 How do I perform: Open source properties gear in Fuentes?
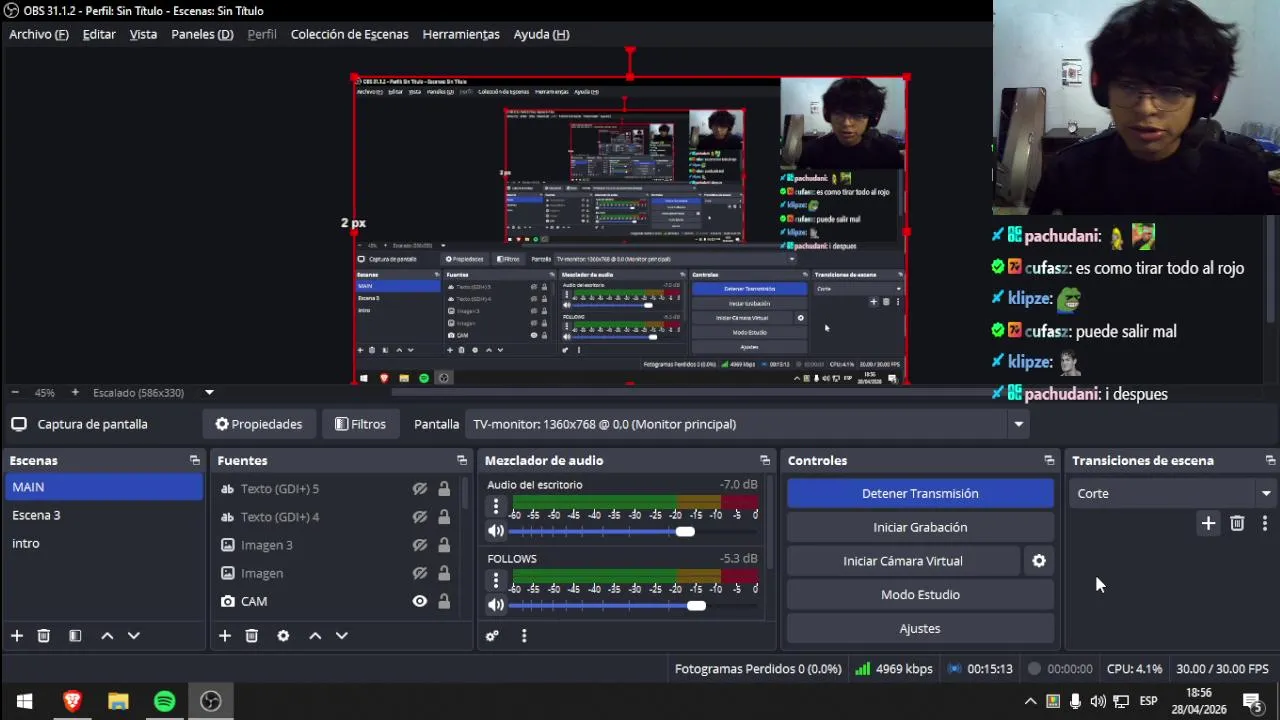click(283, 636)
